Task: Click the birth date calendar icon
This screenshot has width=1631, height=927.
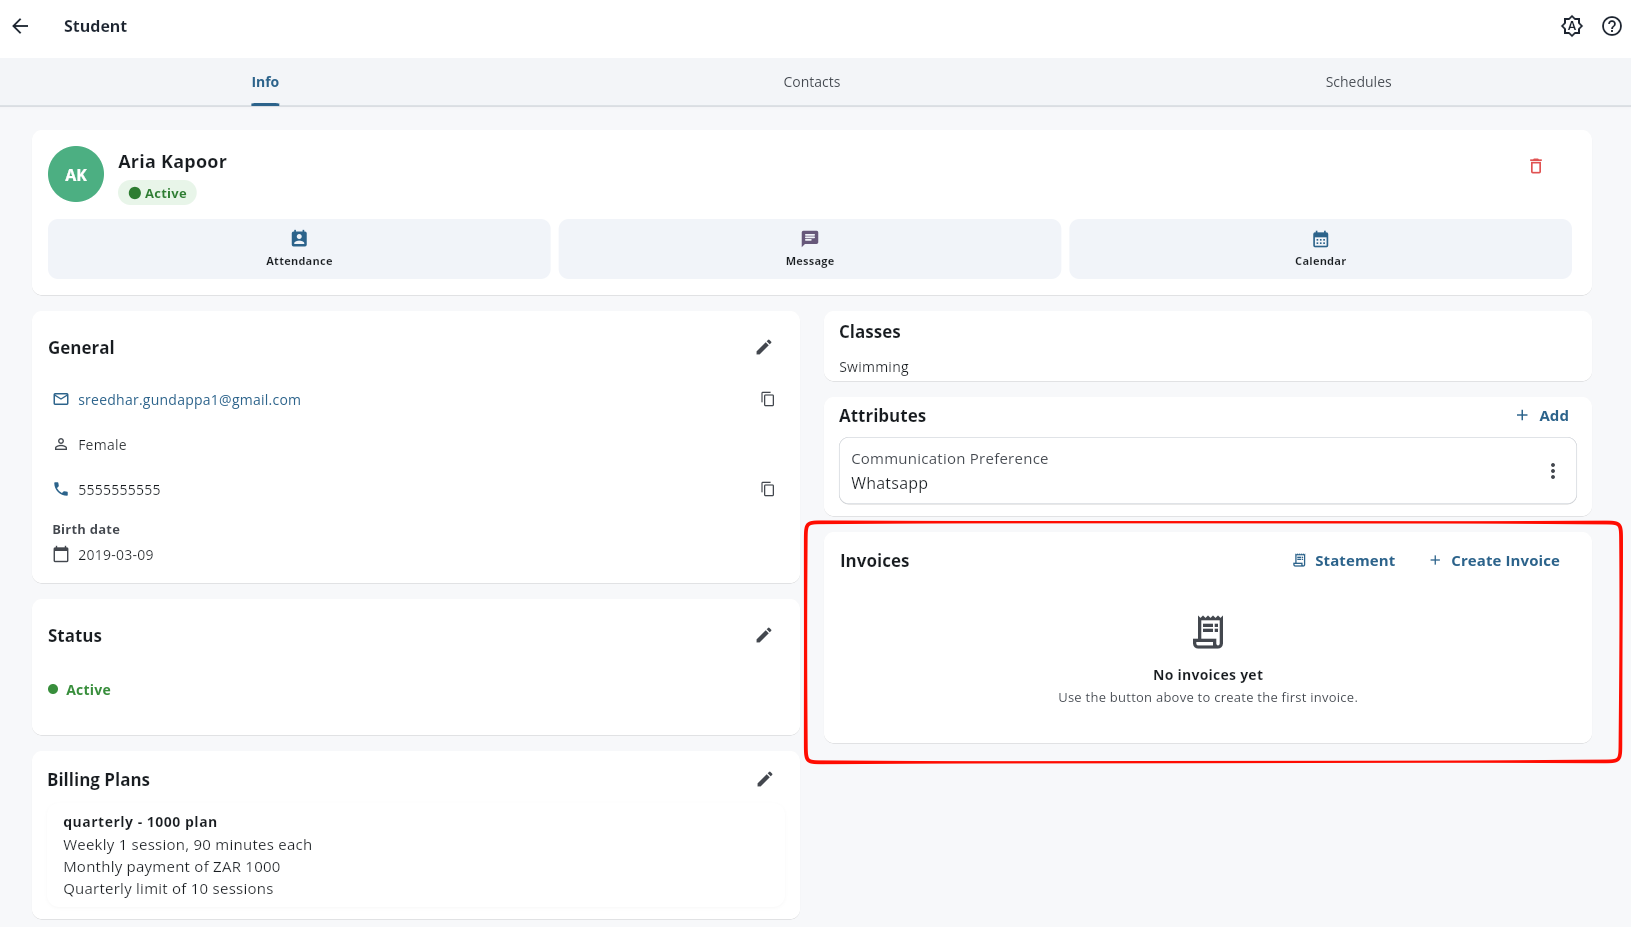Action: pos(61,554)
